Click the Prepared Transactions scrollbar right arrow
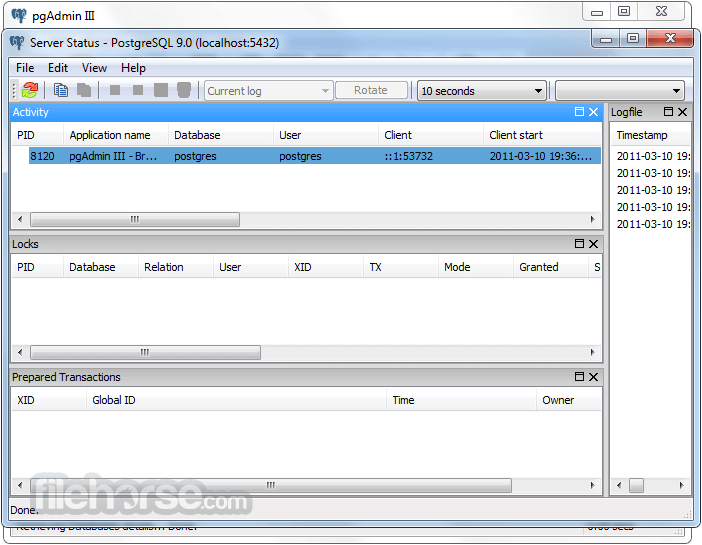The image size is (702, 545). [x=593, y=485]
